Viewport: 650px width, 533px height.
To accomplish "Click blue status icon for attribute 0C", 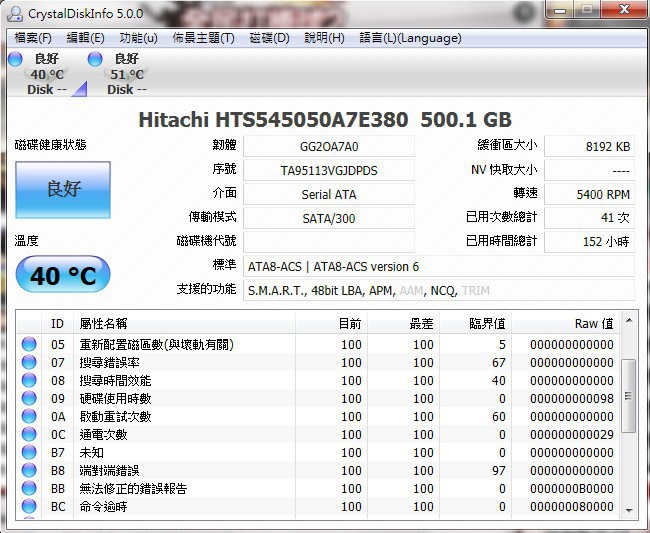I will [x=29, y=435].
